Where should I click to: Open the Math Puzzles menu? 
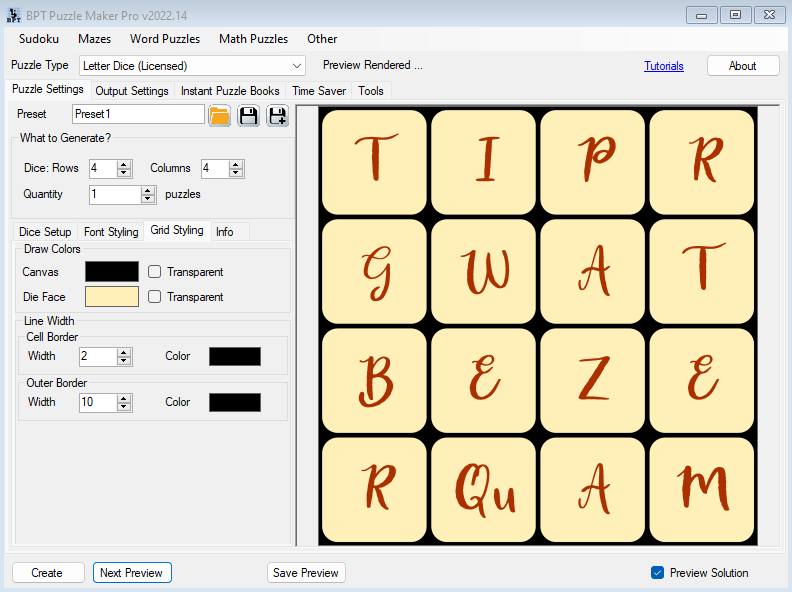[x=253, y=39]
